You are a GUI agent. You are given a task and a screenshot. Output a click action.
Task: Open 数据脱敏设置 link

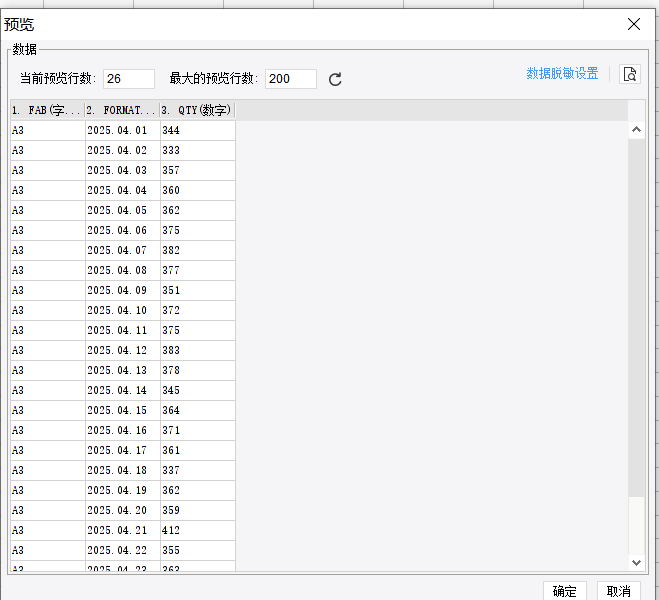[562, 74]
